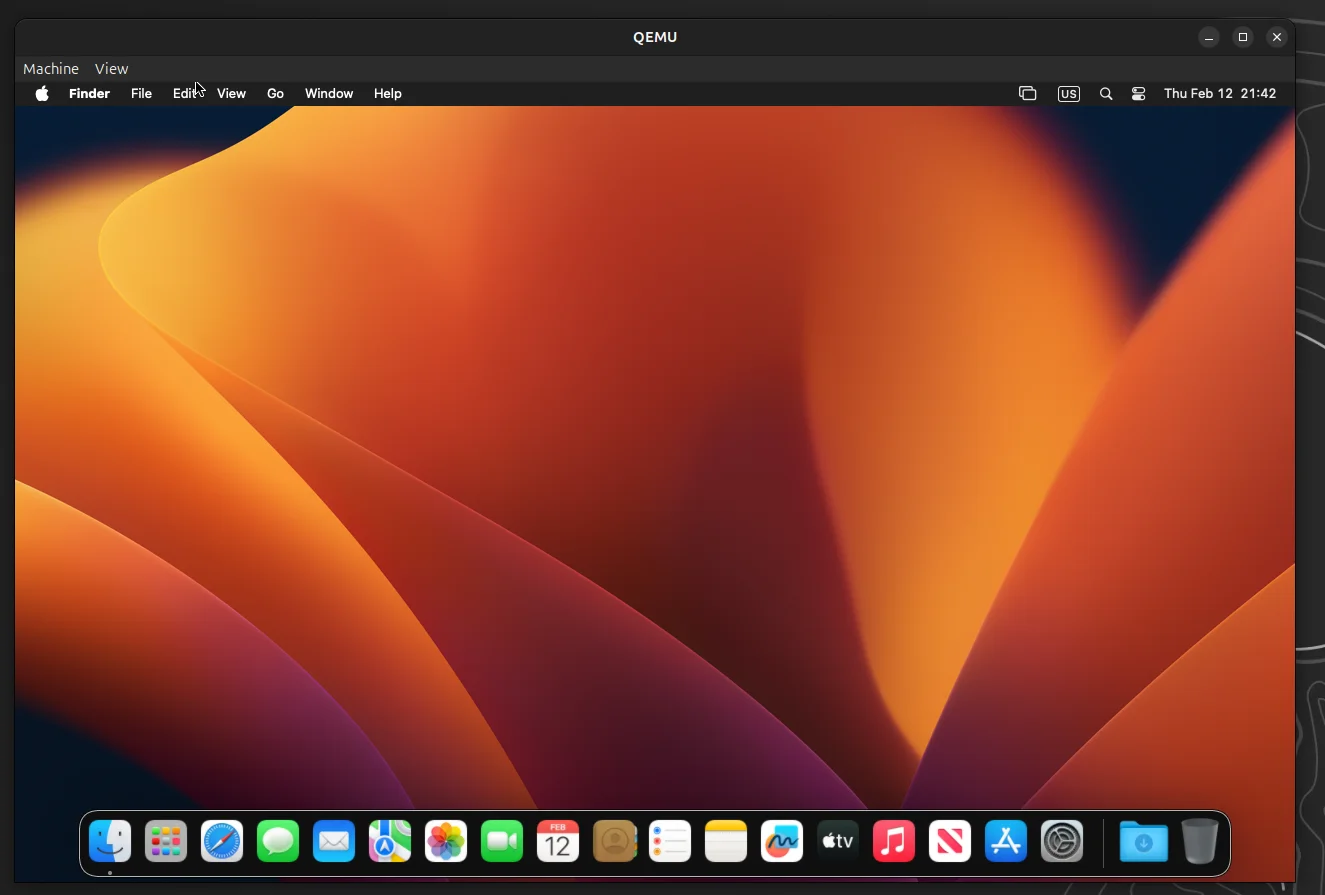Open Spotlight search in the menu bar

(1105, 93)
